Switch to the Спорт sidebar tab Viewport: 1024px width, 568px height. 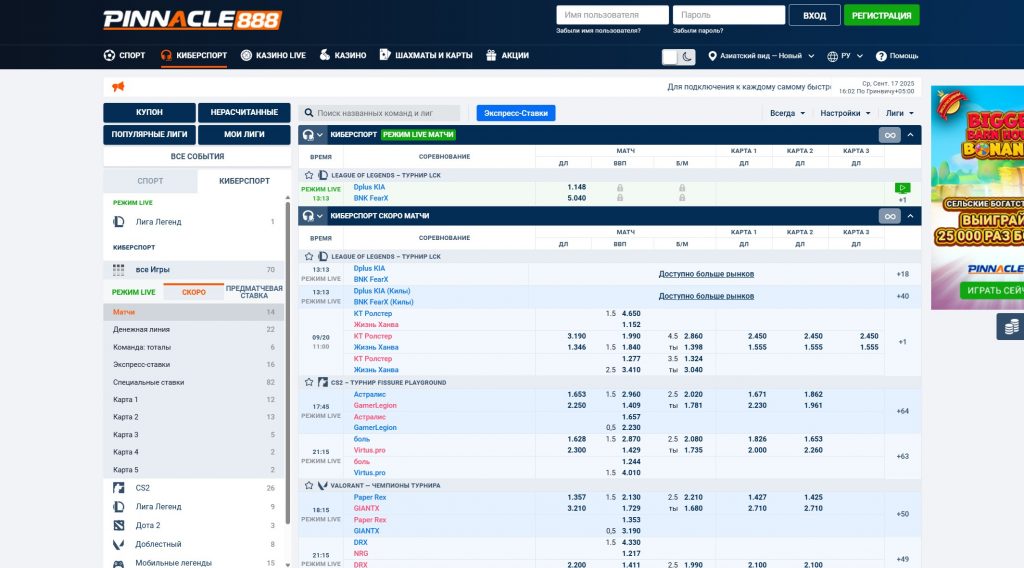click(x=150, y=181)
